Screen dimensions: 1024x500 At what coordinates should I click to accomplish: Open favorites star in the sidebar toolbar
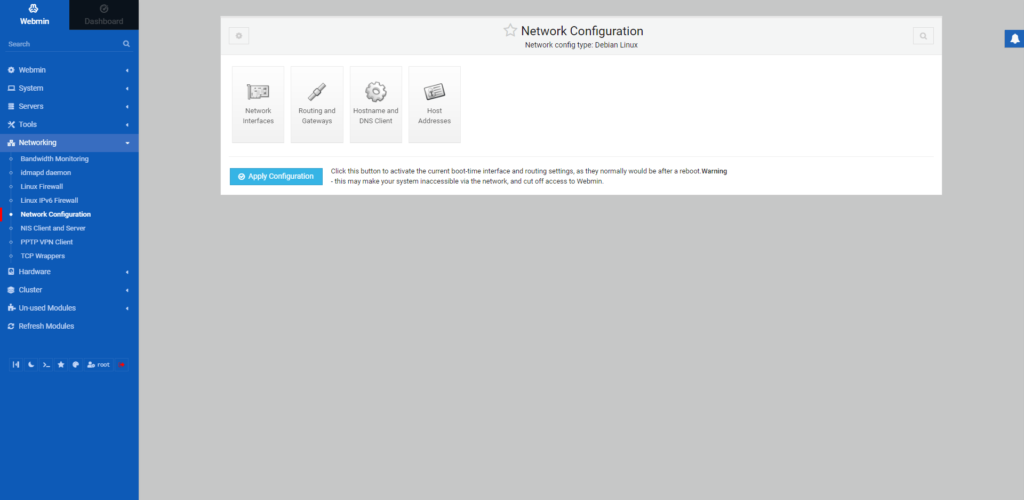coord(61,365)
